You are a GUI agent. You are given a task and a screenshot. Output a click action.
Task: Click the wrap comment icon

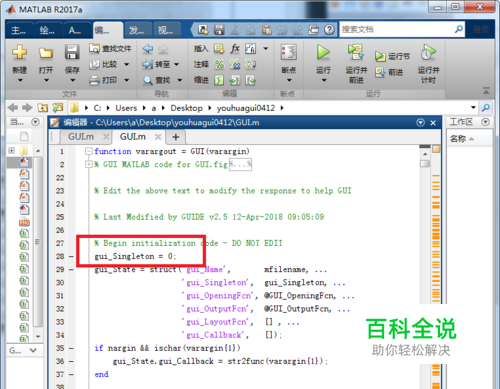[250, 64]
